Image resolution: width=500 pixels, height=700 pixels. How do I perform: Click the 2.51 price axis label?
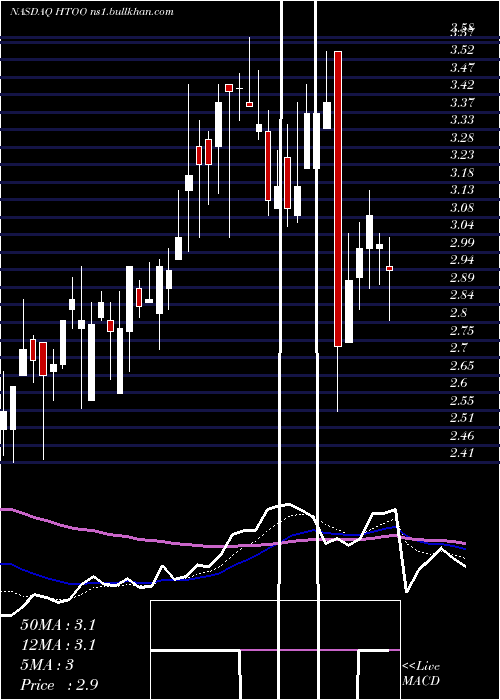[462, 417]
